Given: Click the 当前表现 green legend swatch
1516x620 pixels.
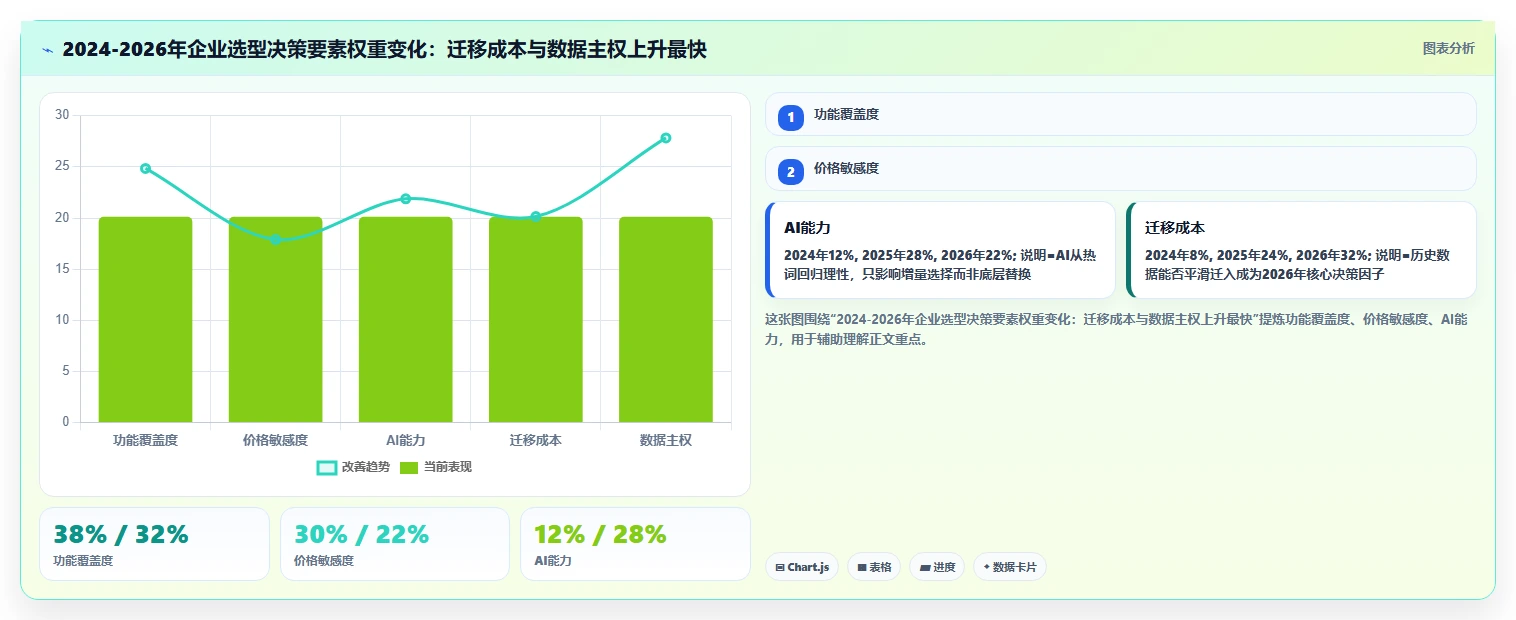Looking at the screenshot, I should [x=409, y=467].
